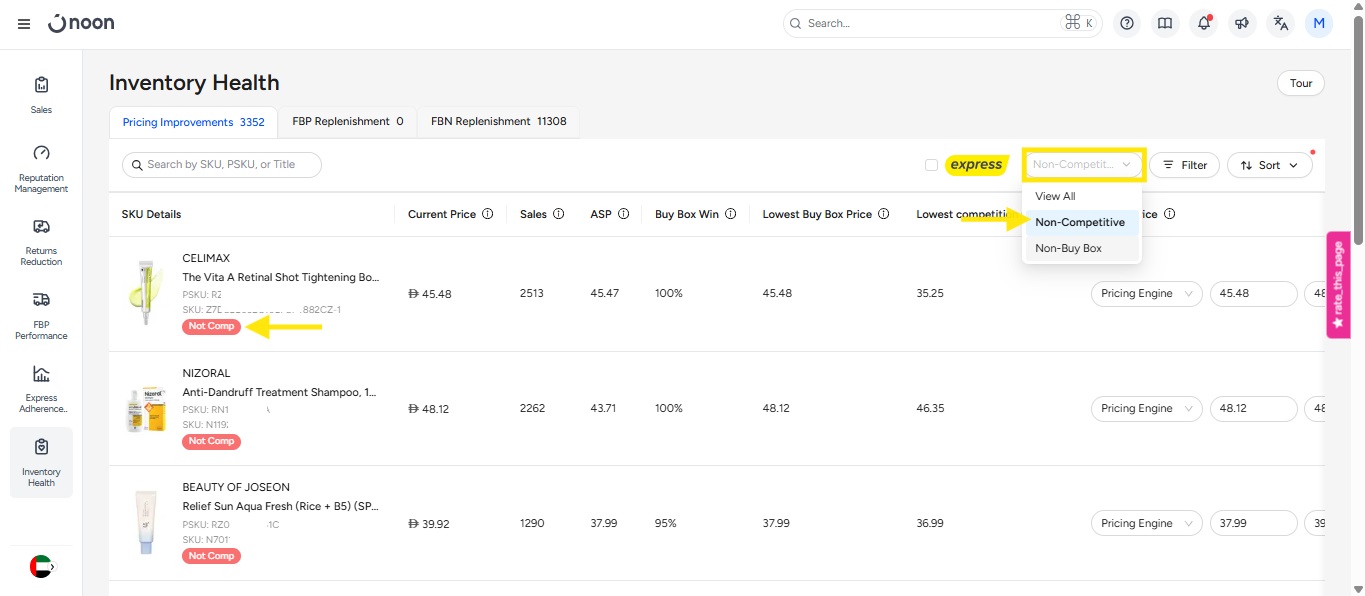Open the hamburger navigation menu
Viewport: 1365px width, 596px height.
[24, 24]
